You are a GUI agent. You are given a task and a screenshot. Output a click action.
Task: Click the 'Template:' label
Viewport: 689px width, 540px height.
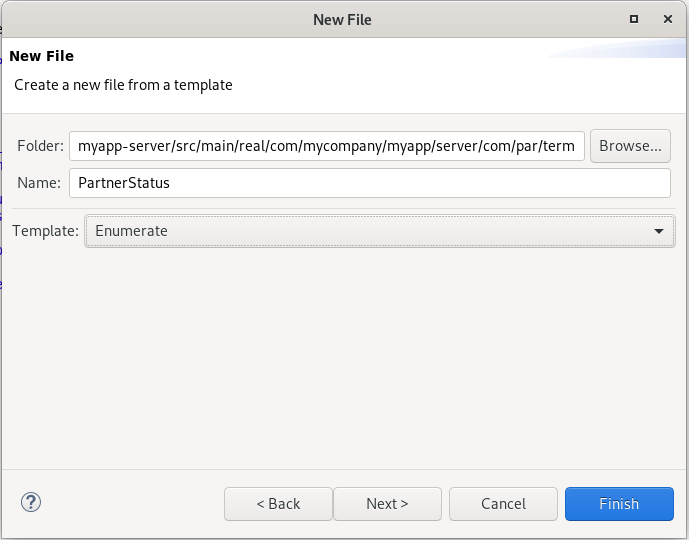point(46,231)
